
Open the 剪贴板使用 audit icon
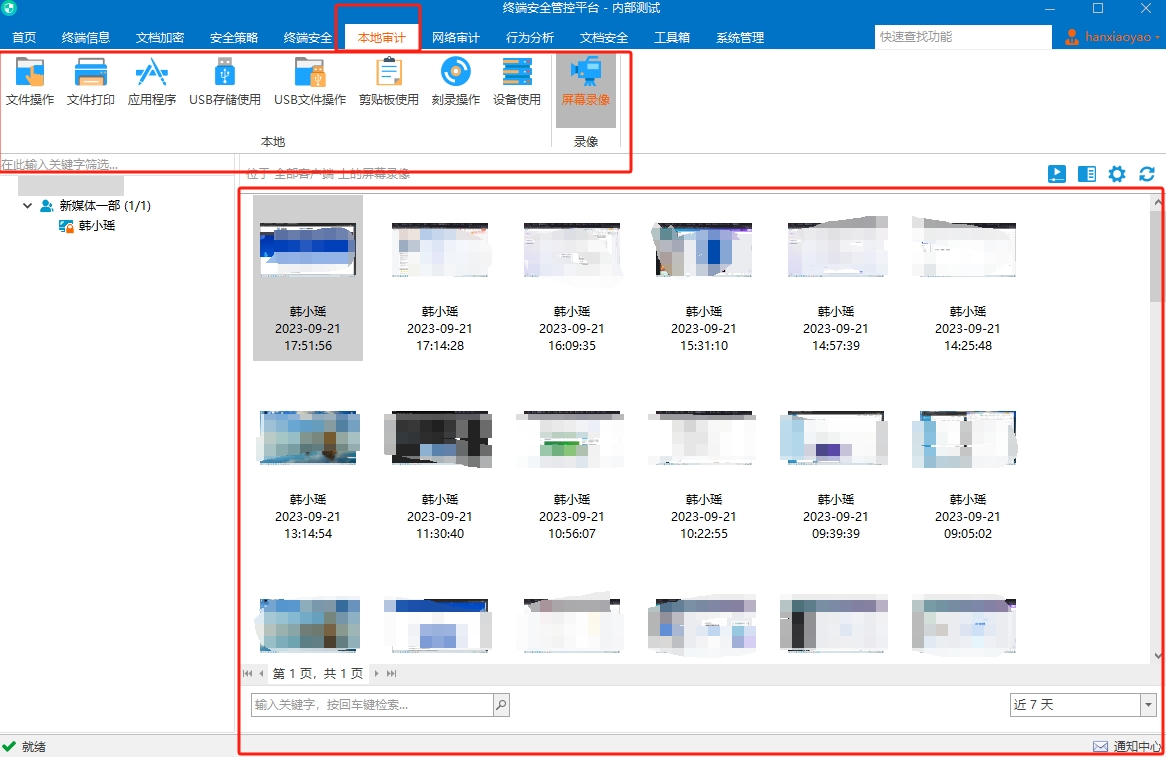(389, 82)
